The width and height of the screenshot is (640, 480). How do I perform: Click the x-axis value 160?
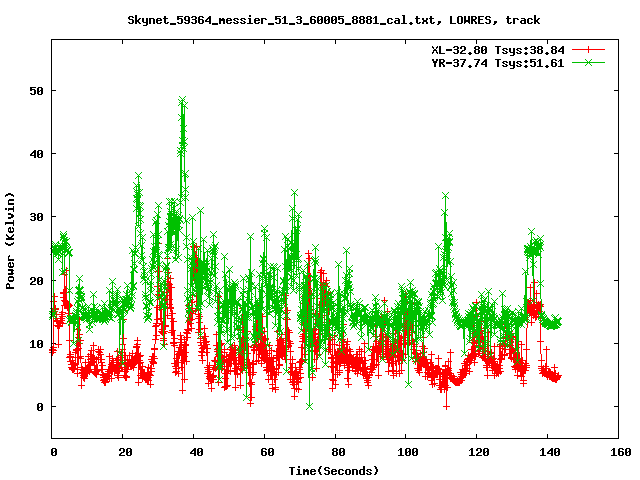(x=621, y=452)
